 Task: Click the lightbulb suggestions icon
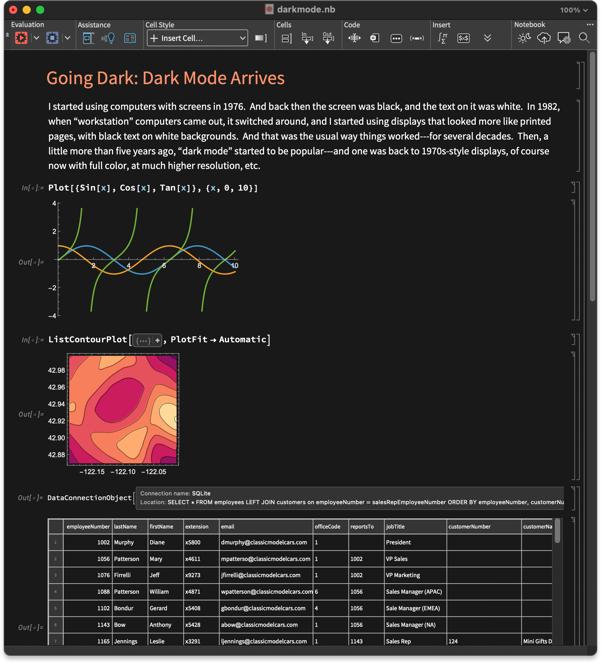[108, 38]
